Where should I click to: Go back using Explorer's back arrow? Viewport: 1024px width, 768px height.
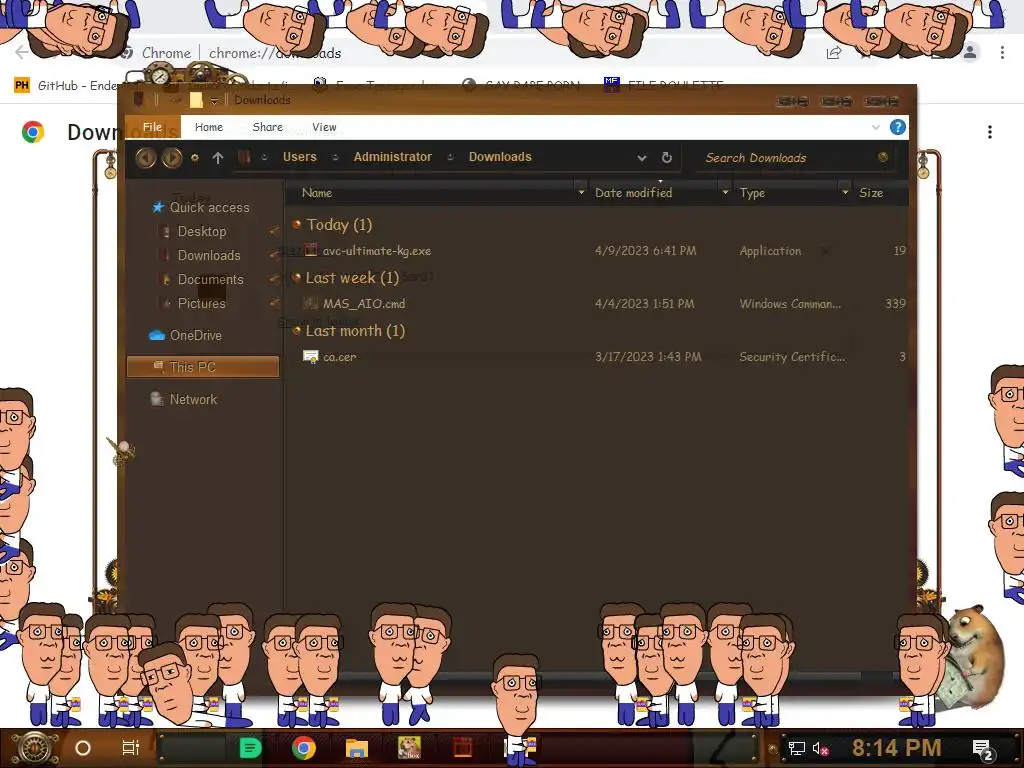146,157
